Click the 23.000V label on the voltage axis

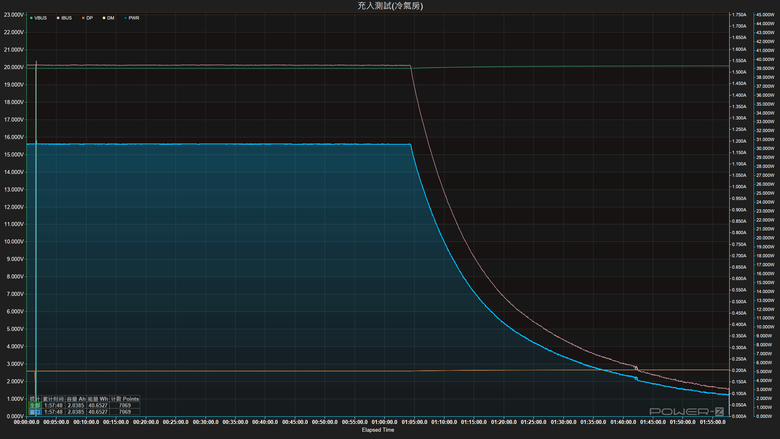point(14,15)
